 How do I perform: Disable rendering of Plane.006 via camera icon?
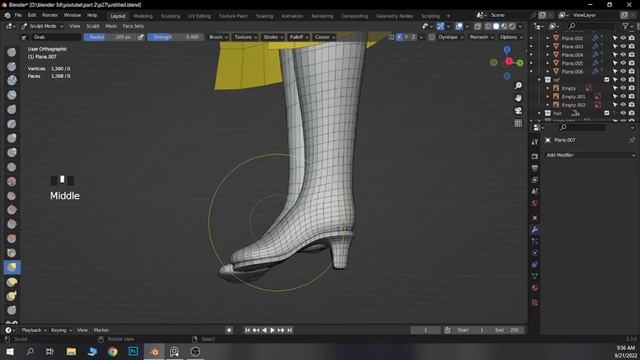point(632,71)
